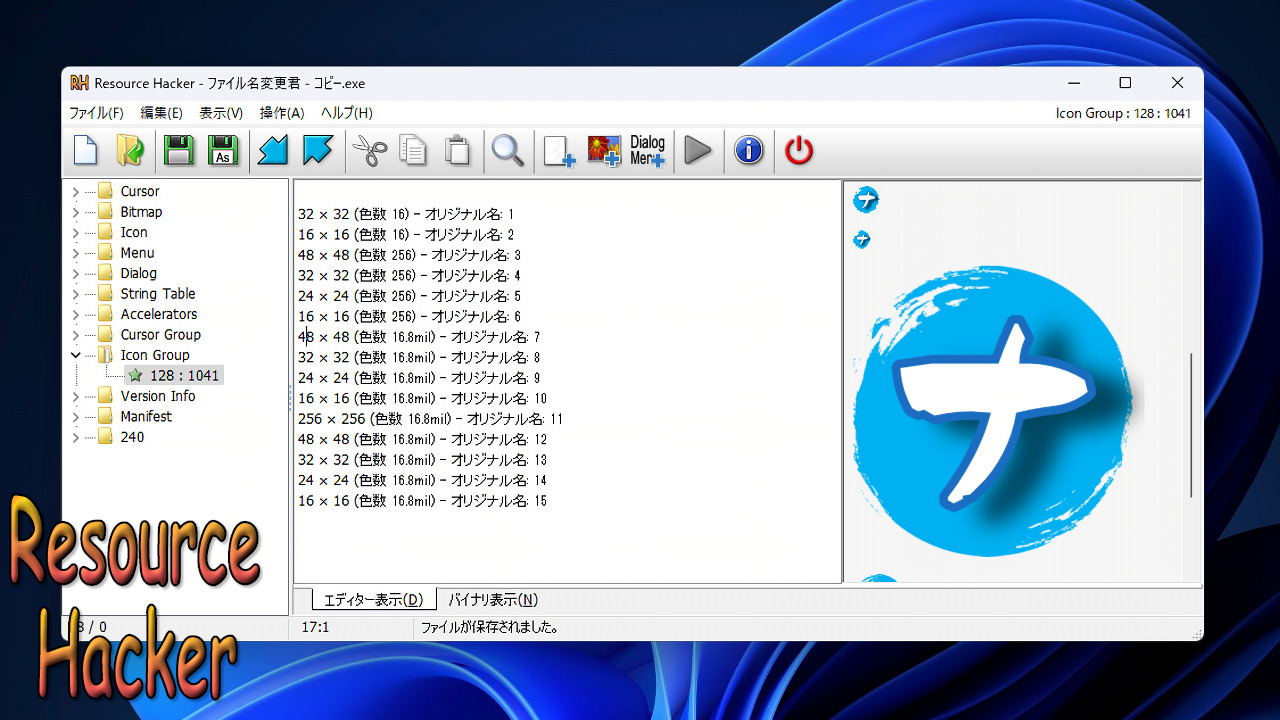The height and width of the screenshot is (720, 1280).
Task: Select the Version Info tree label
Action: (x=158, y=396)
